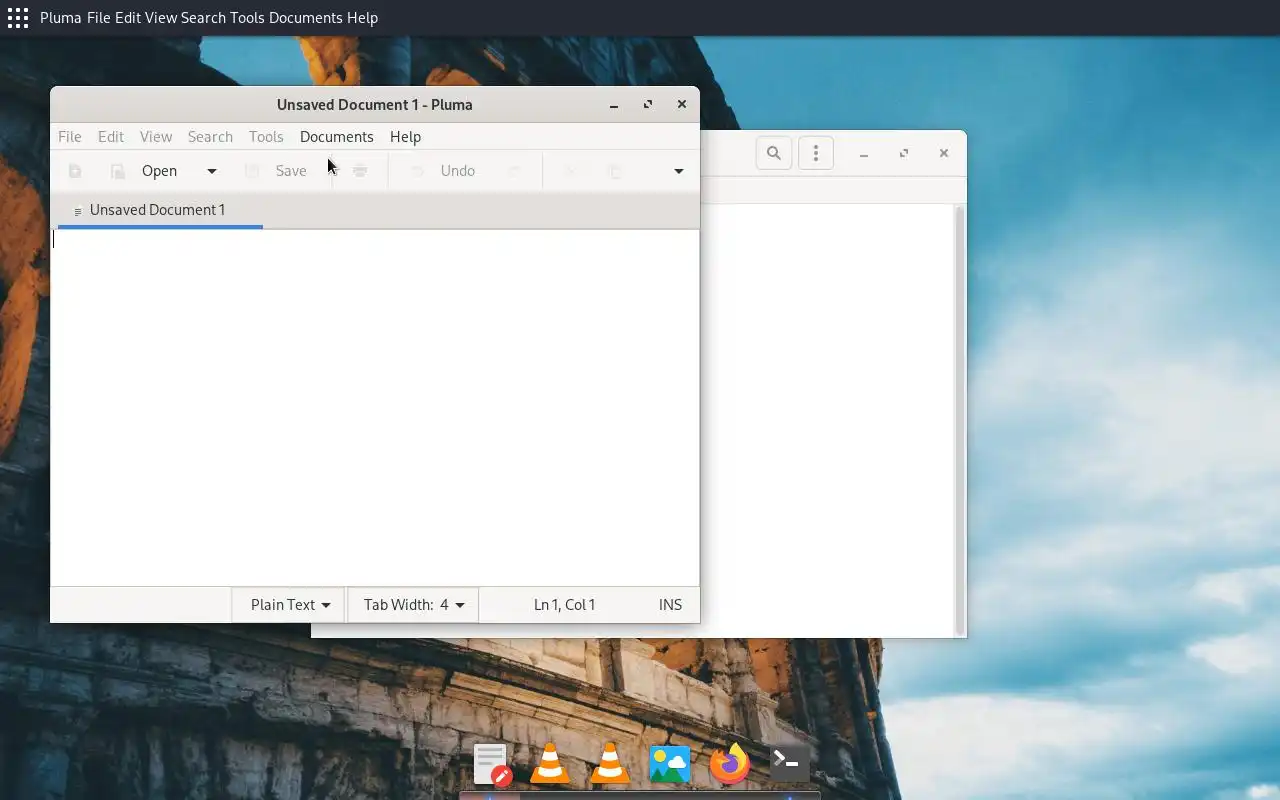Select the Unsaved Document 1 tab
The height and width of the screenshot is (800, 1280).
160,210
